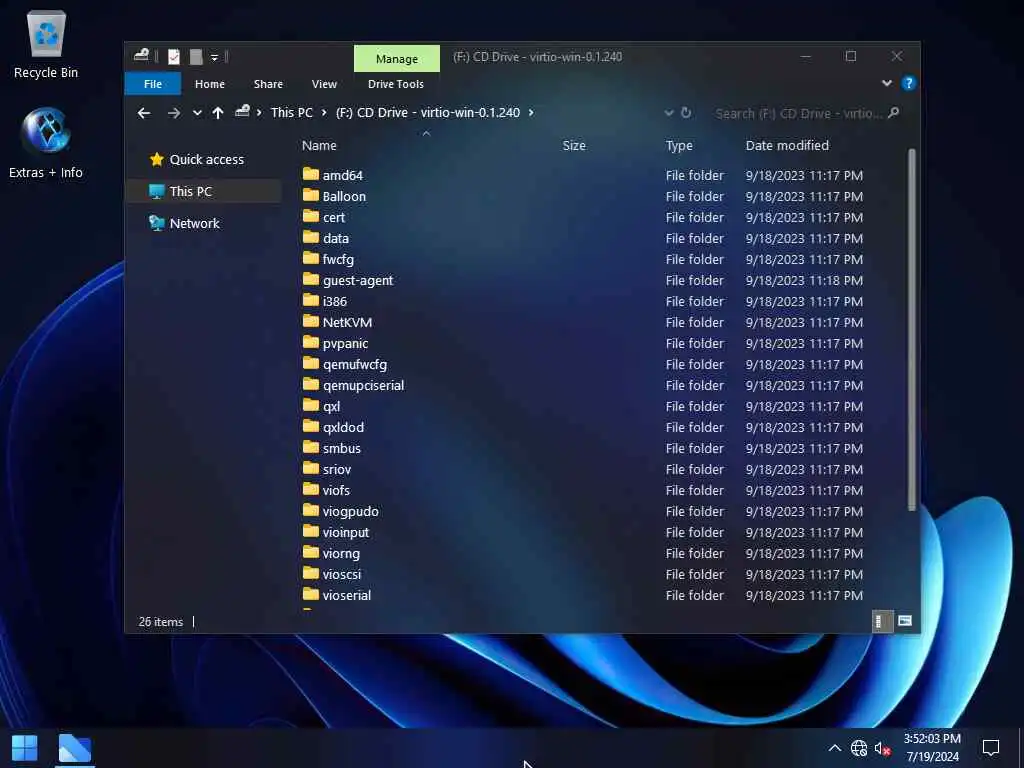Go up one level with the up arrow
The width and height of the screenshot is (1024, 768).
[217, 113]
